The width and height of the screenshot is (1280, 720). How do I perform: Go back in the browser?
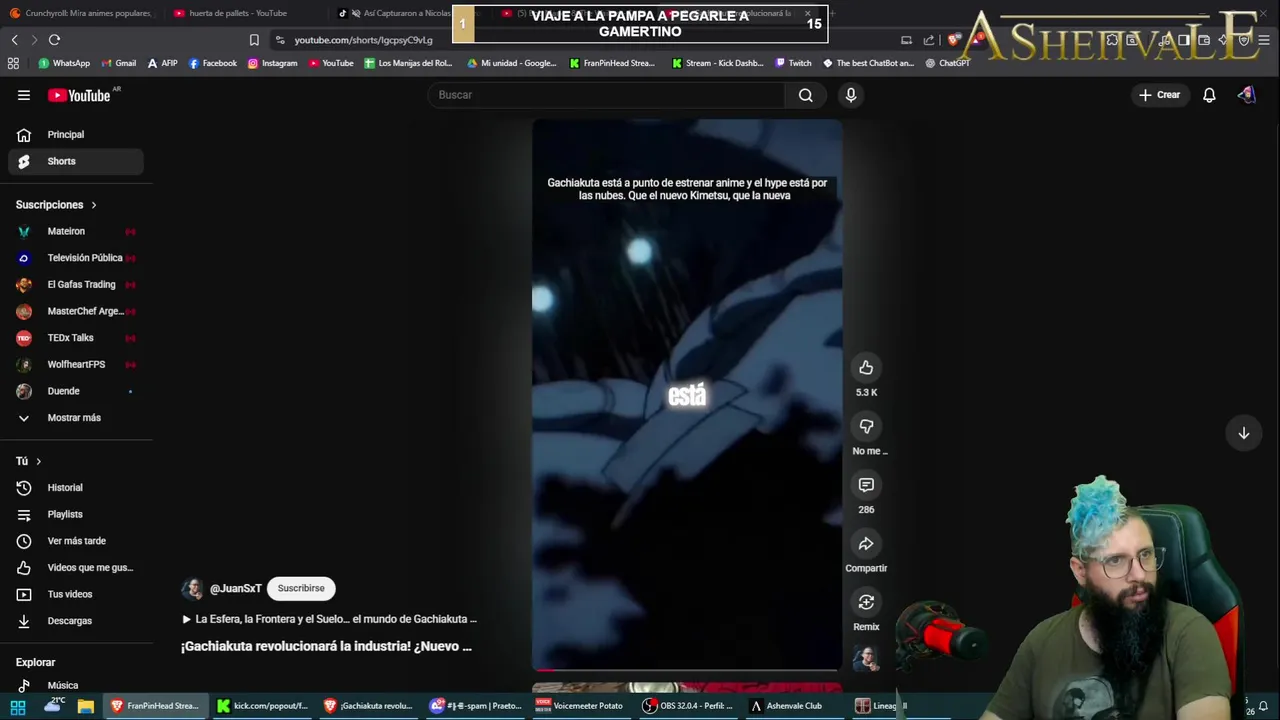(14, 40)
